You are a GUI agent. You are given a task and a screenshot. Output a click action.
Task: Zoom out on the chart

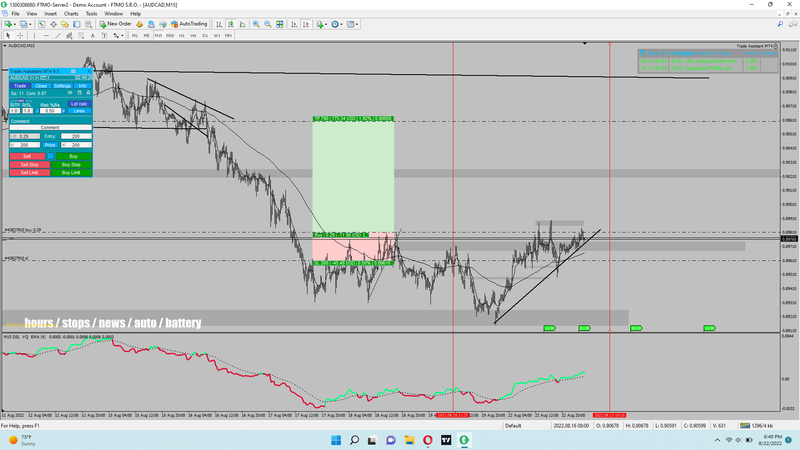(268, 24)
